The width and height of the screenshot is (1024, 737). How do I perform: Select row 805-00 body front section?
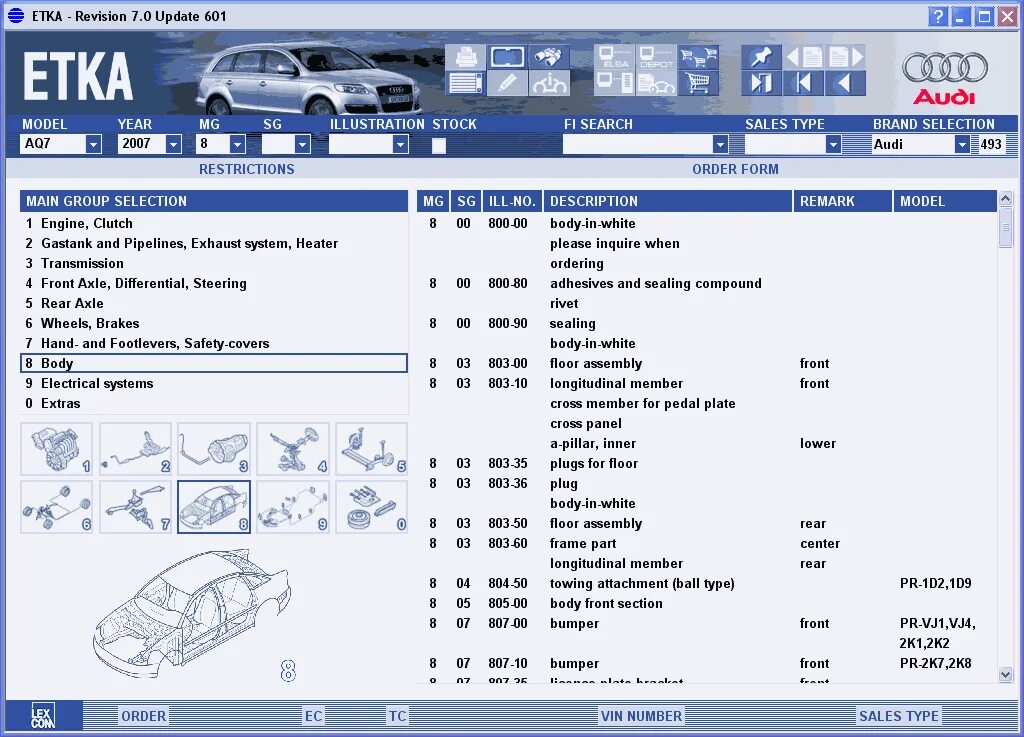coord(707,603)
